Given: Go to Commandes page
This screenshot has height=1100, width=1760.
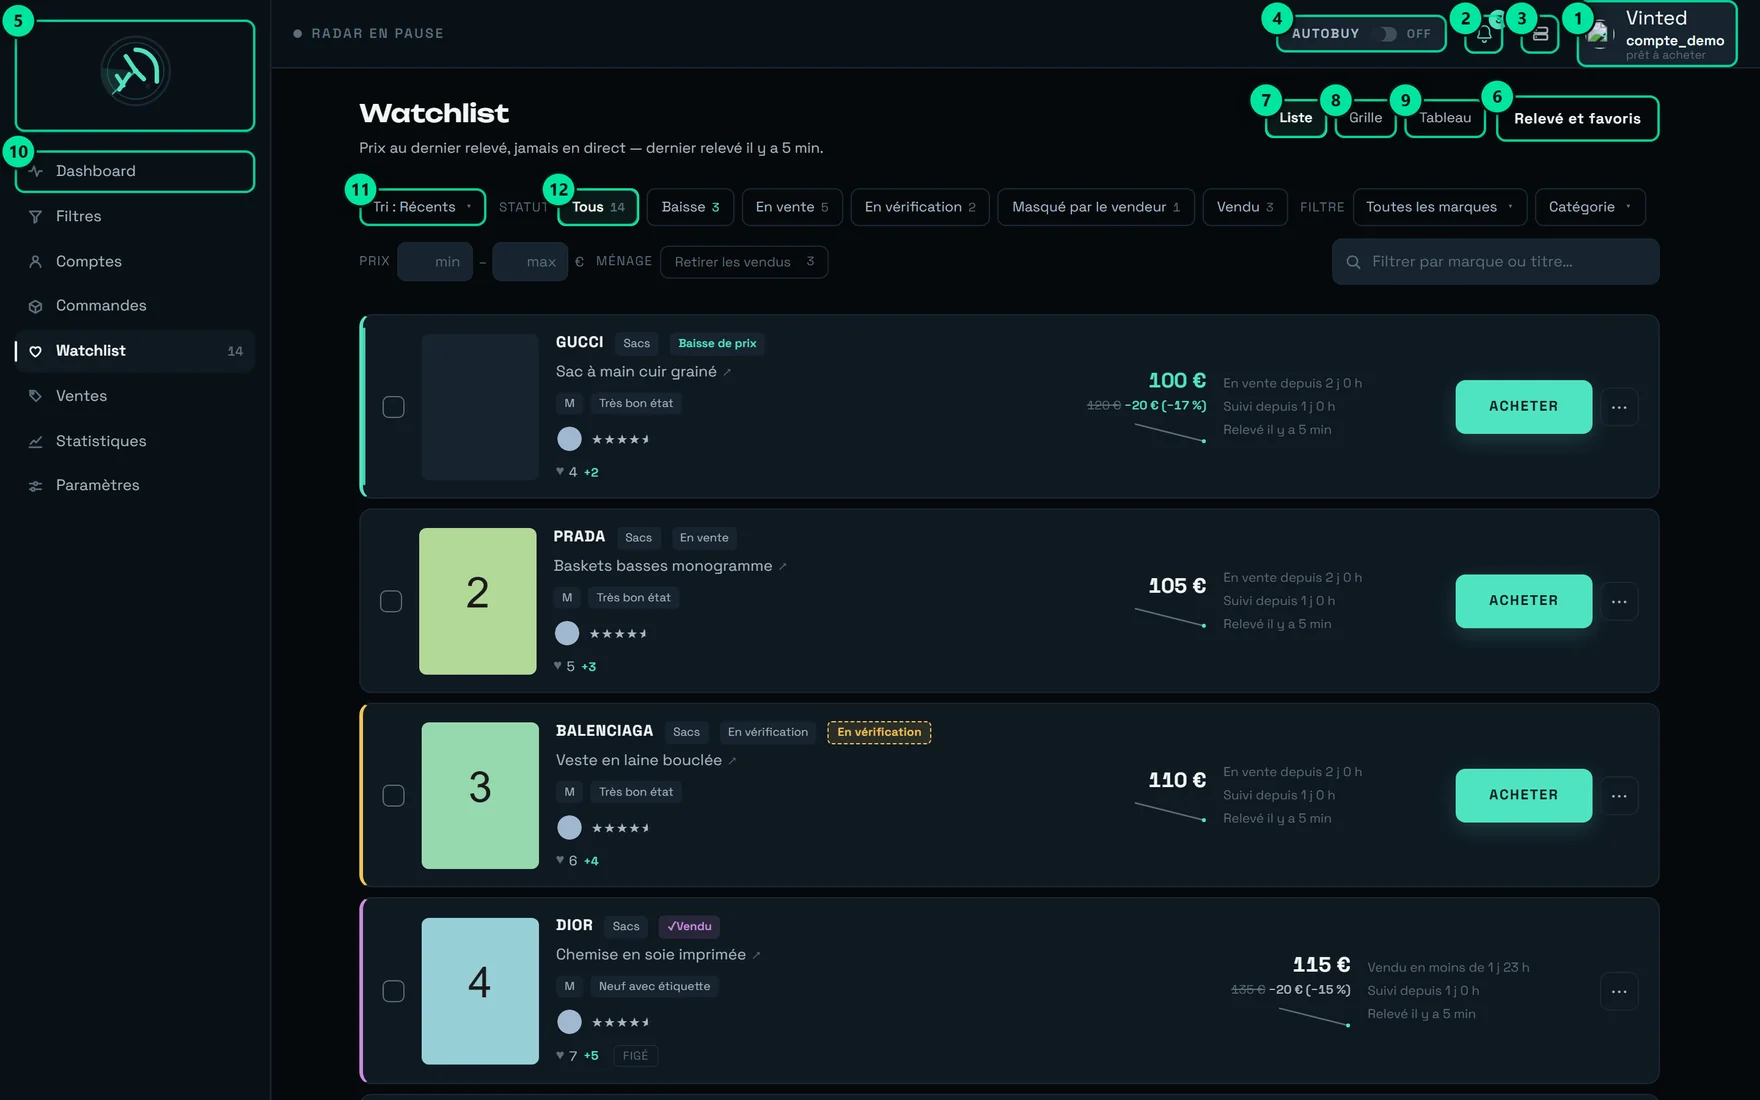Looking at the screenshot, I should pos(135,306).
